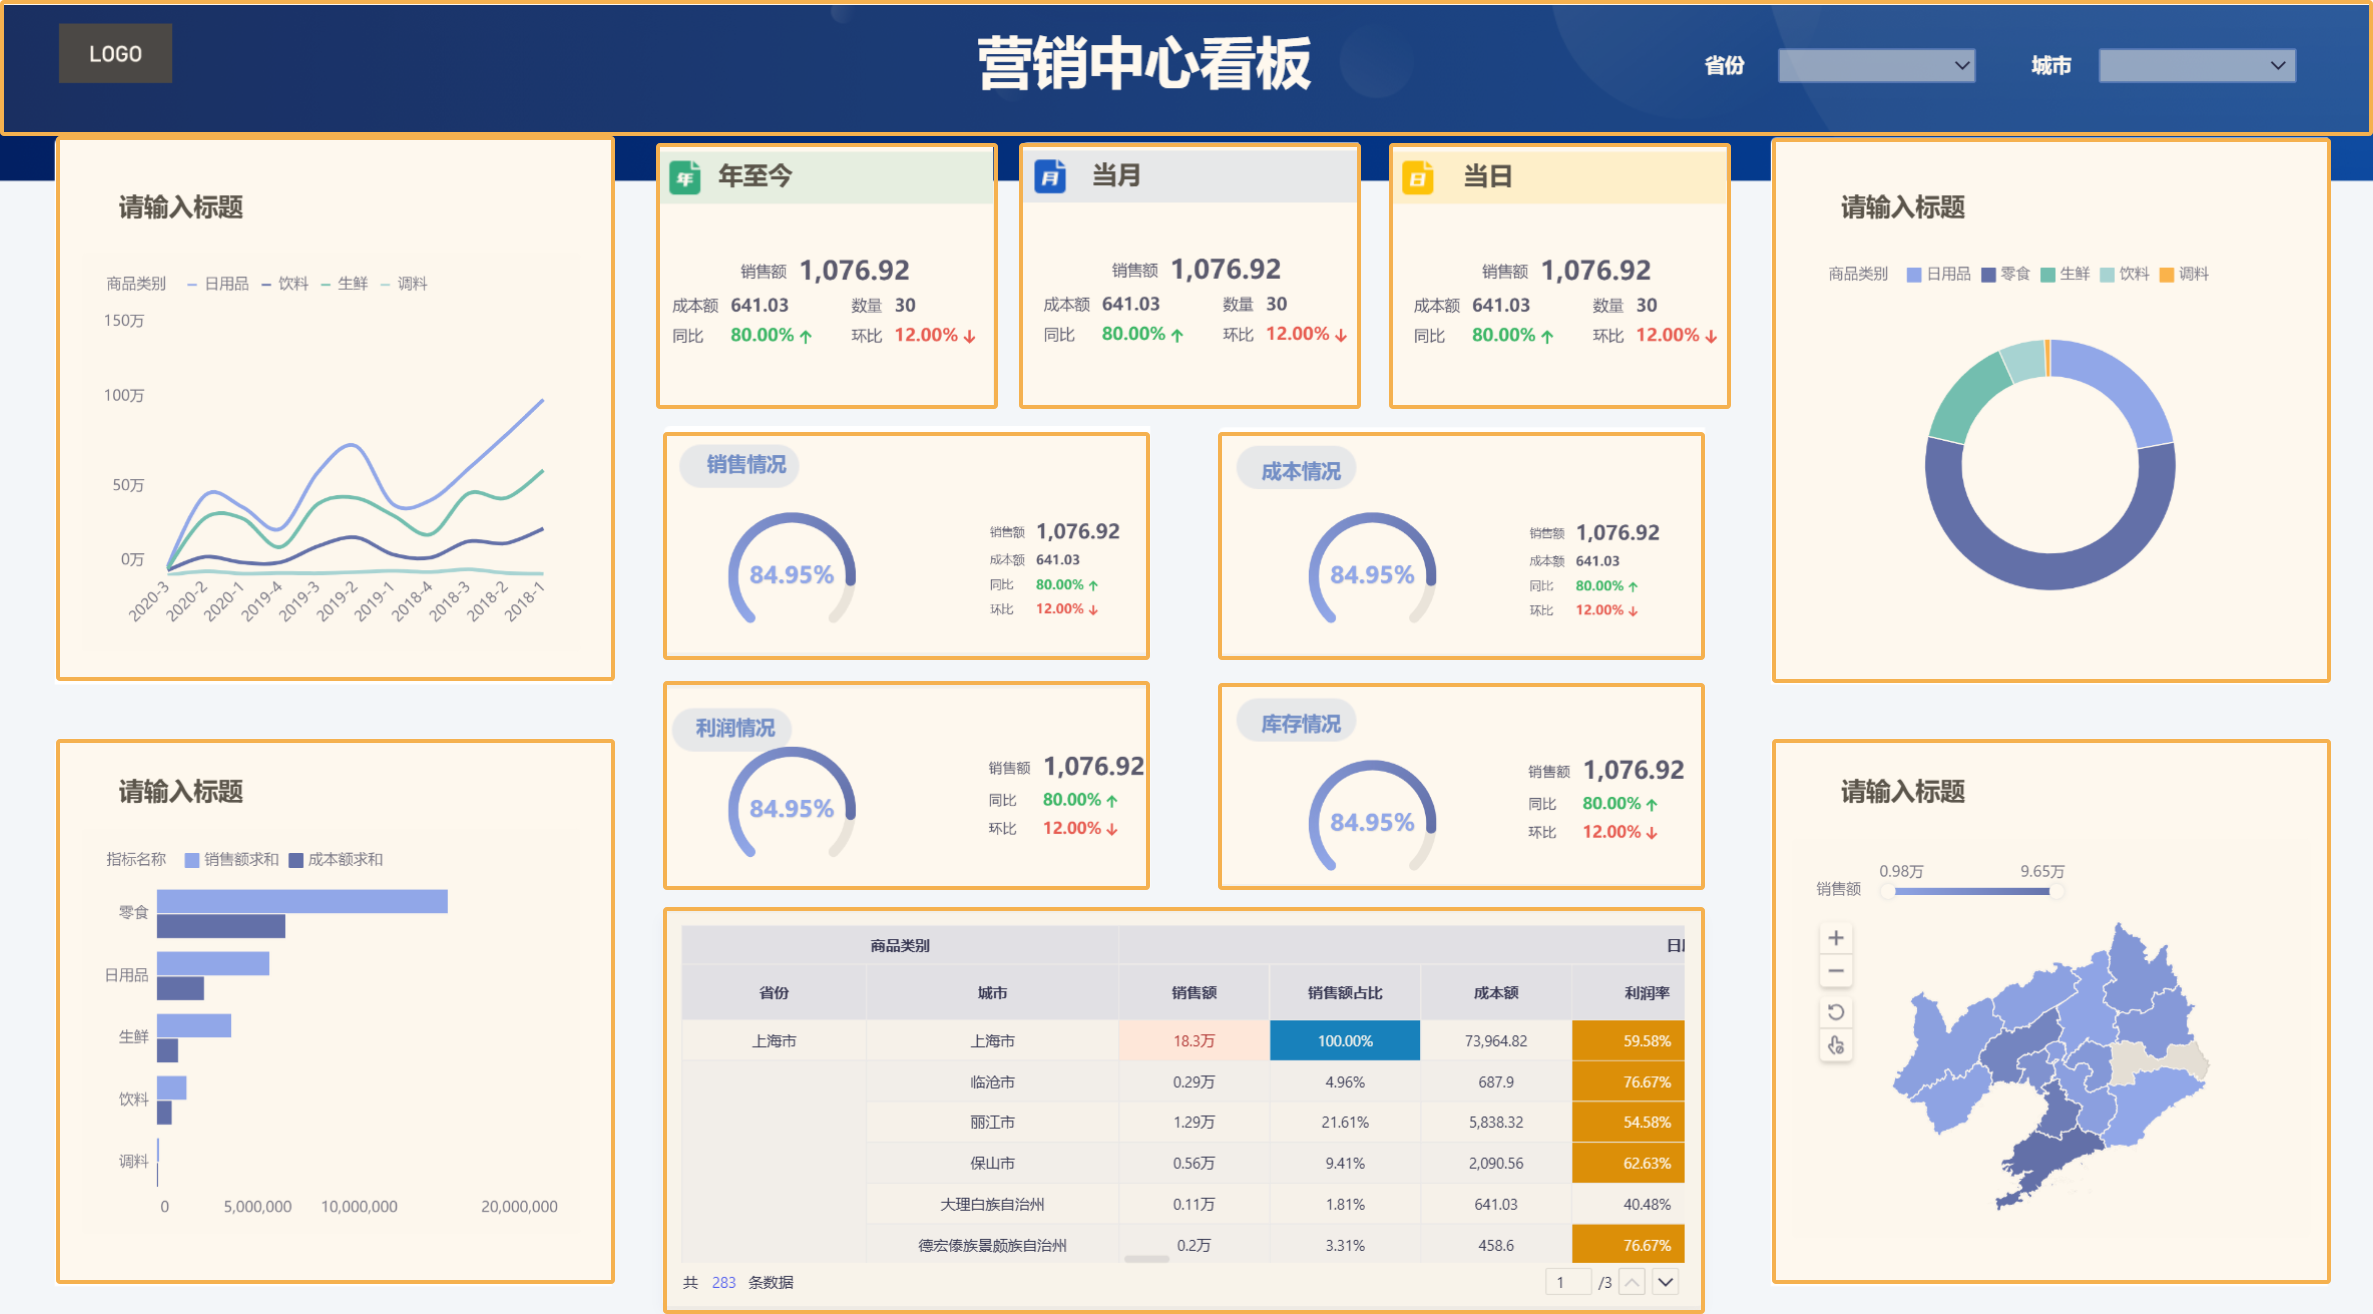Click the LOGO button
Image resolution: width=2373 pixels, height=1314 pixels.
pyautogui.click(x=115, y=54)
